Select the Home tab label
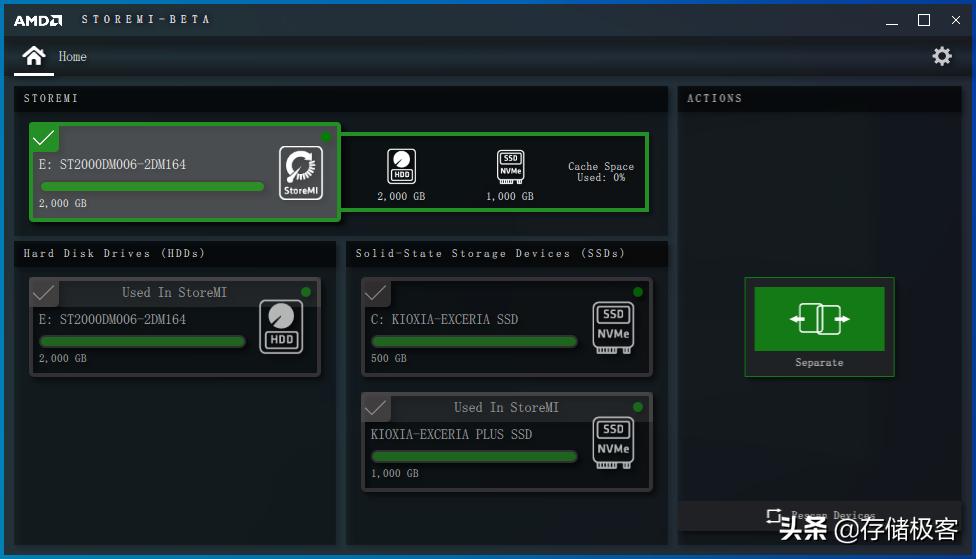976x559 pixels. 72,57
